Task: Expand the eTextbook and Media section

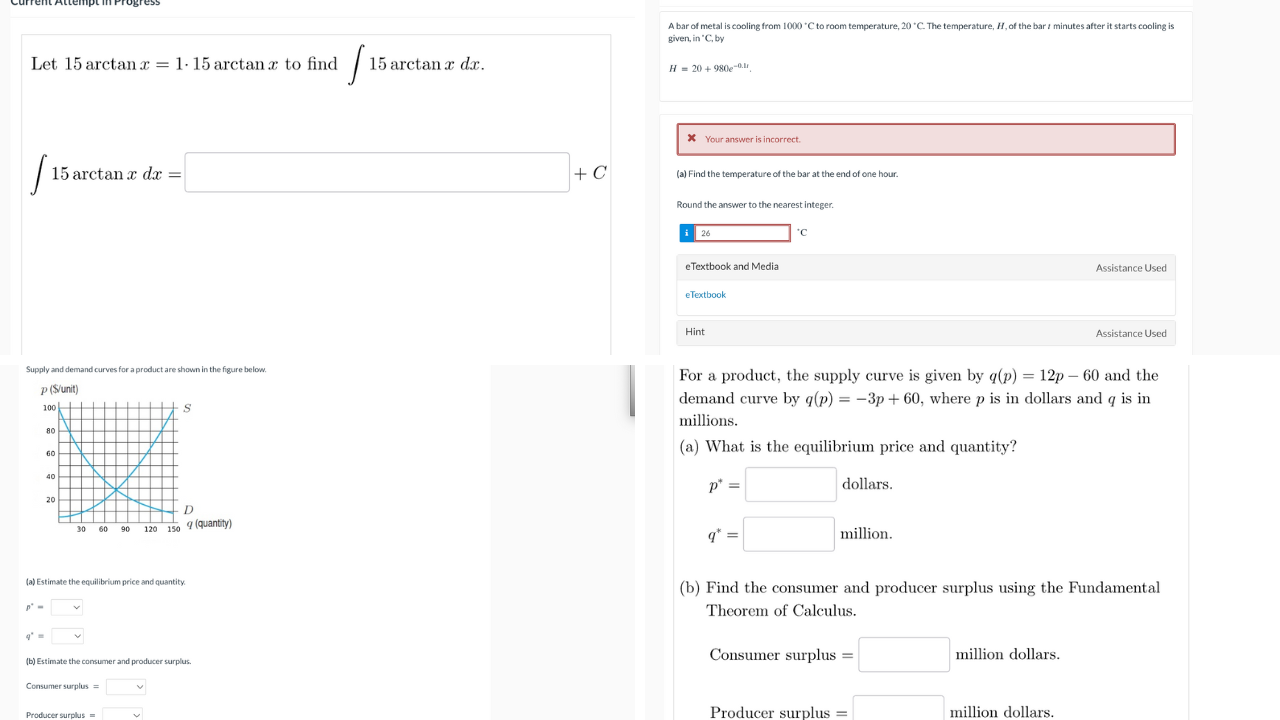Action: point(731,266)
